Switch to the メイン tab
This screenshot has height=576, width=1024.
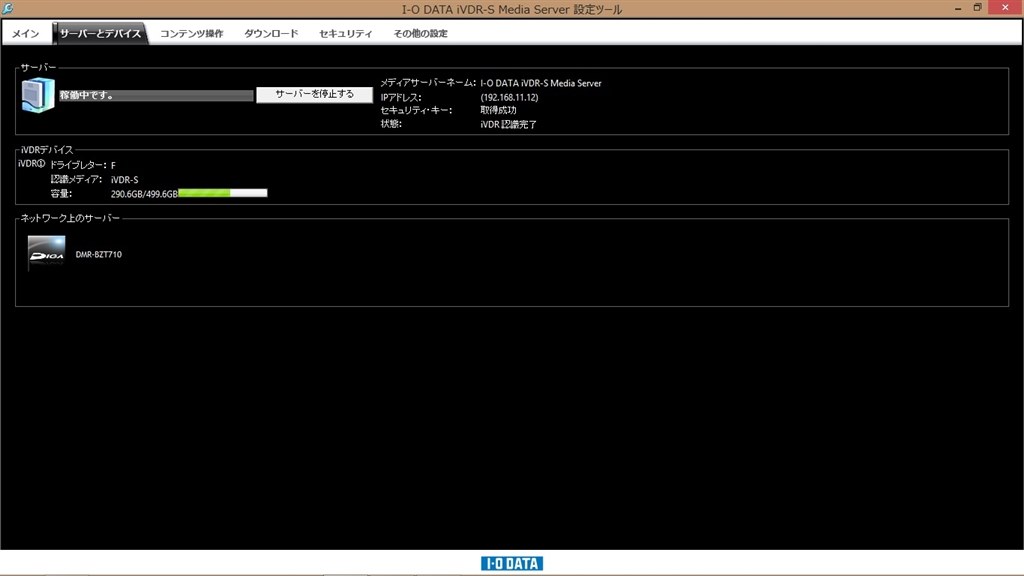tap(25, 32)
